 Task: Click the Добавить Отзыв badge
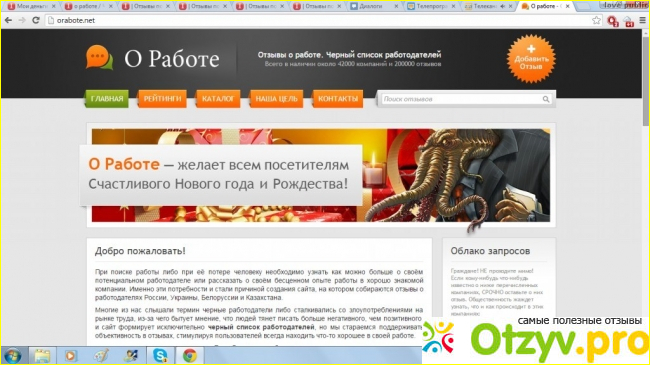click(531, 59)
